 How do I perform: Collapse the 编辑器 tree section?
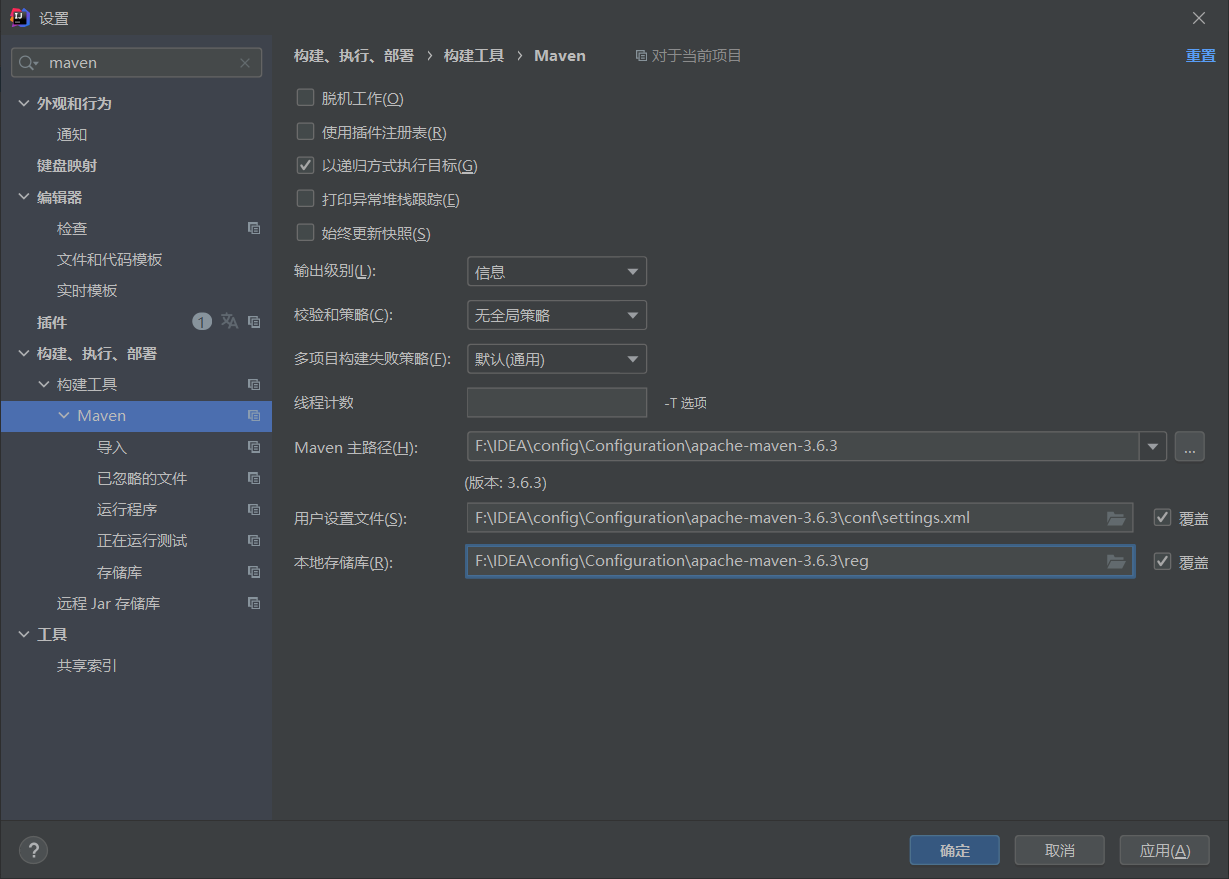click(24, 197)
